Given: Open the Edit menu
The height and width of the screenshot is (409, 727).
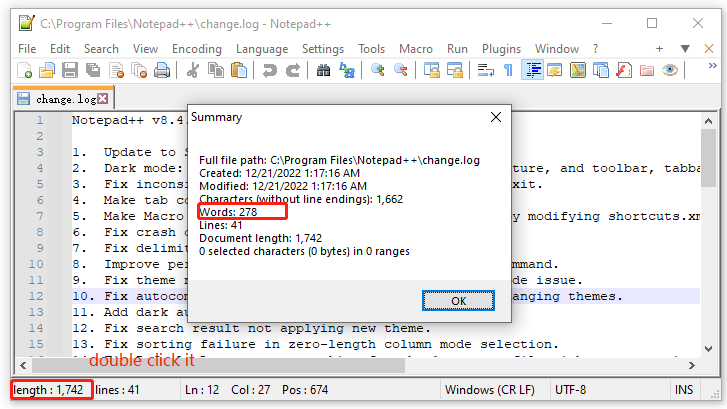Looking at the screenshot, I should pos(60,49).
